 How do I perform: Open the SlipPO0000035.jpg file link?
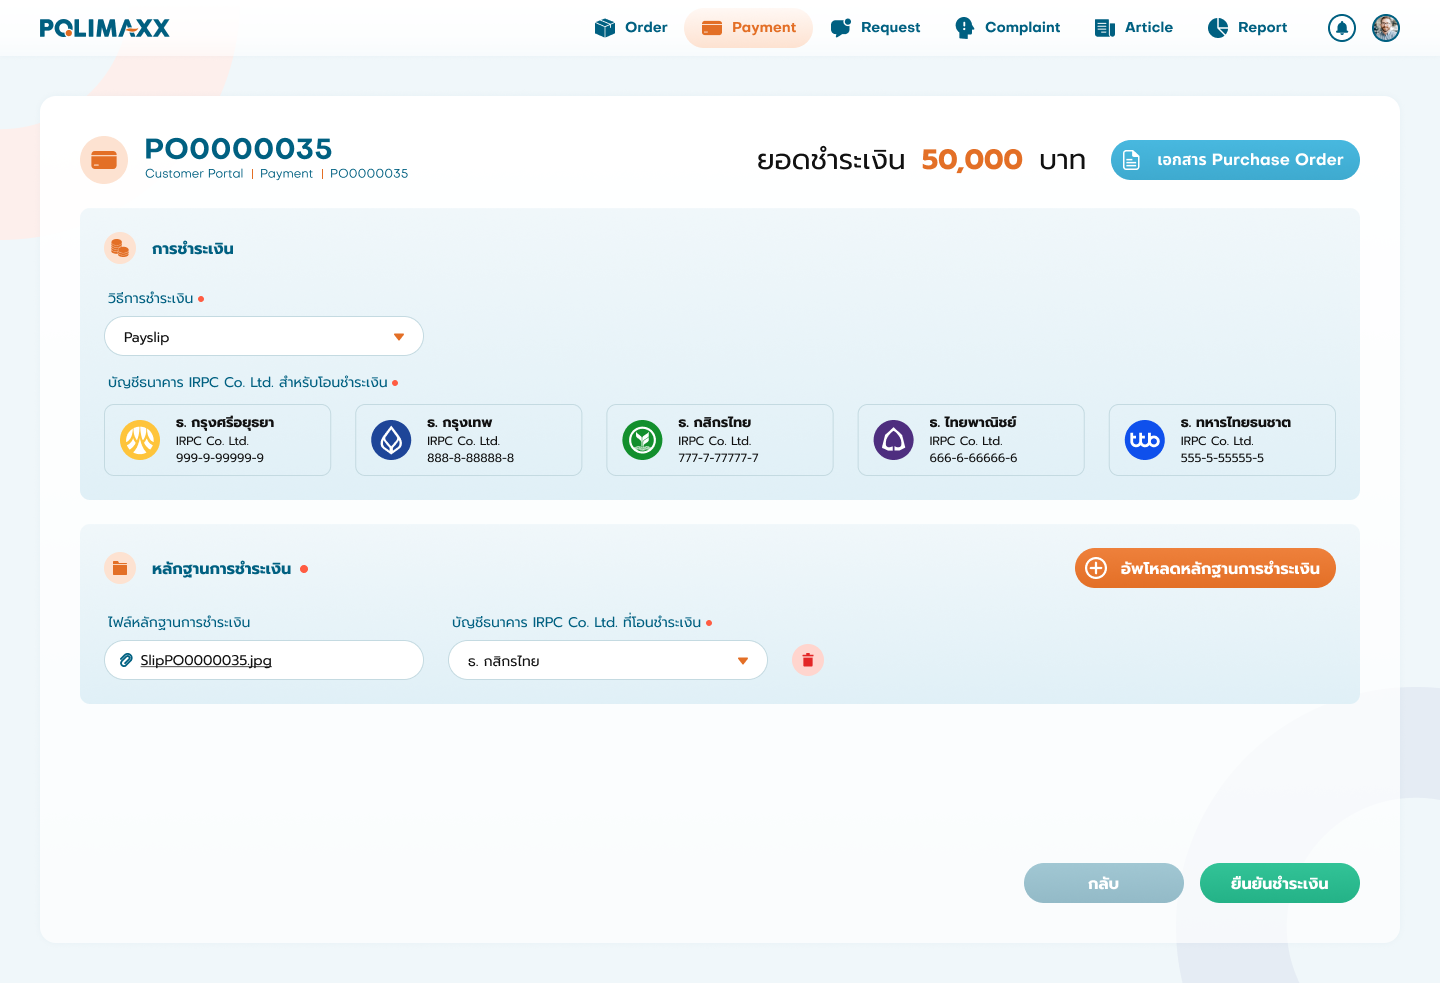coord(206,660)
